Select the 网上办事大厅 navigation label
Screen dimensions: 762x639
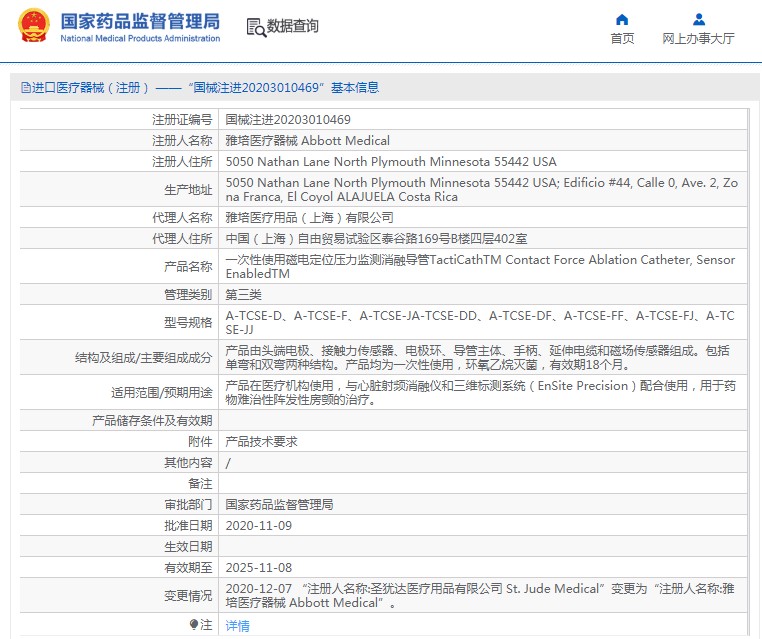(x=698, y=38)
